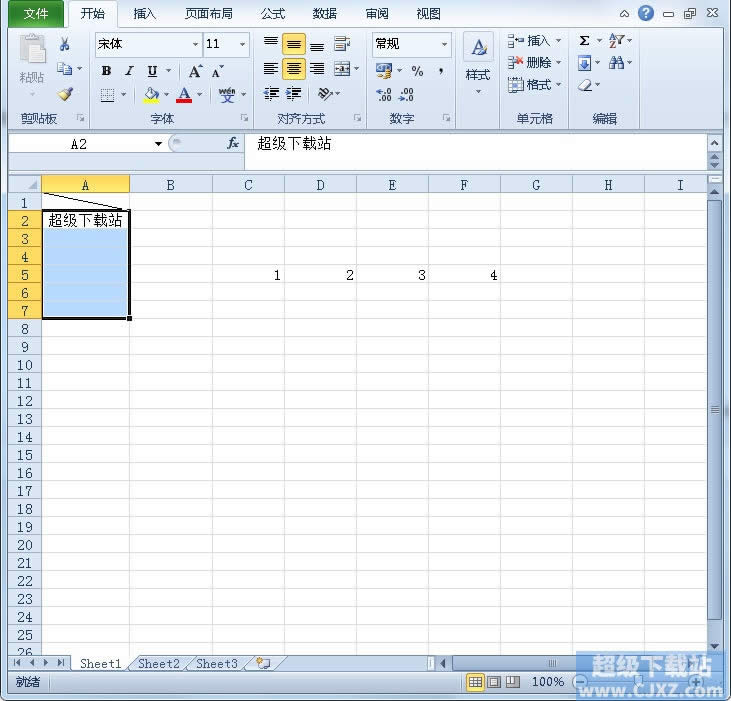Click the select-all corner of the grid
This screenshot has height=701, width=731.
coord(25,185)
